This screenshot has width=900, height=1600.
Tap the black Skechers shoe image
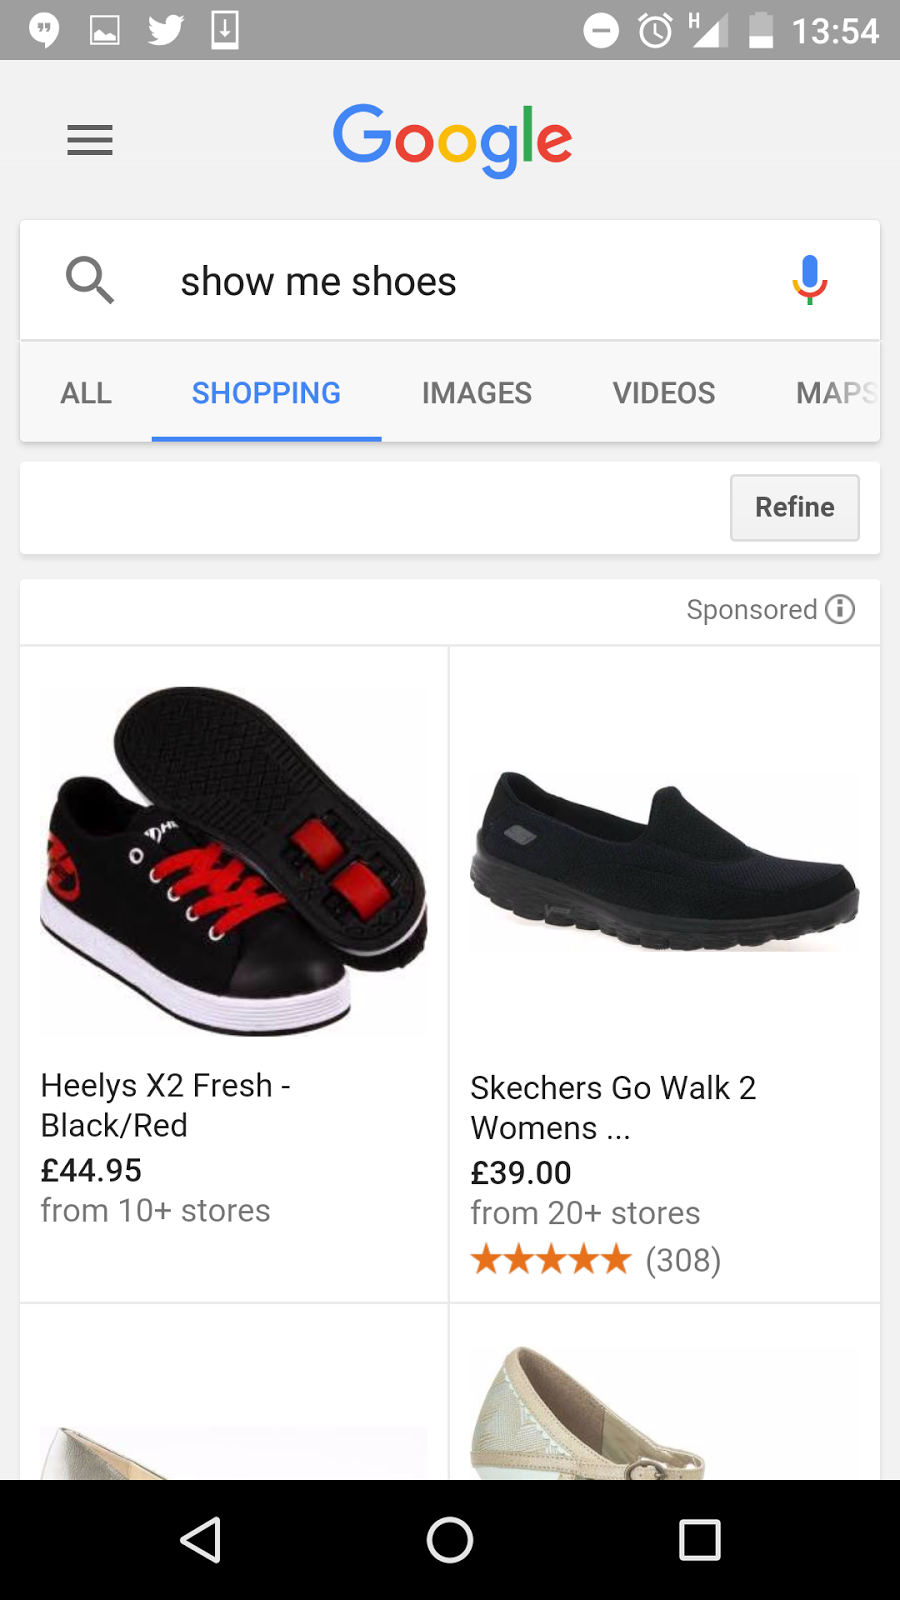664,860
